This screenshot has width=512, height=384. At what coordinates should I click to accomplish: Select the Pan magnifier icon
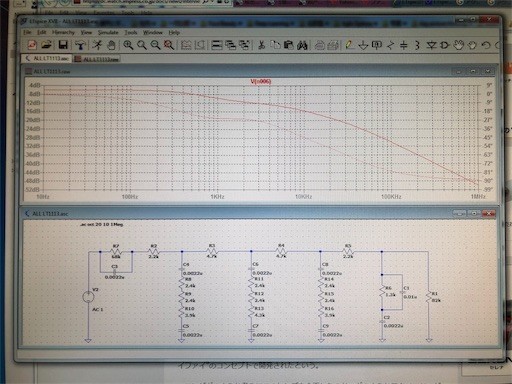click(142, 45)
